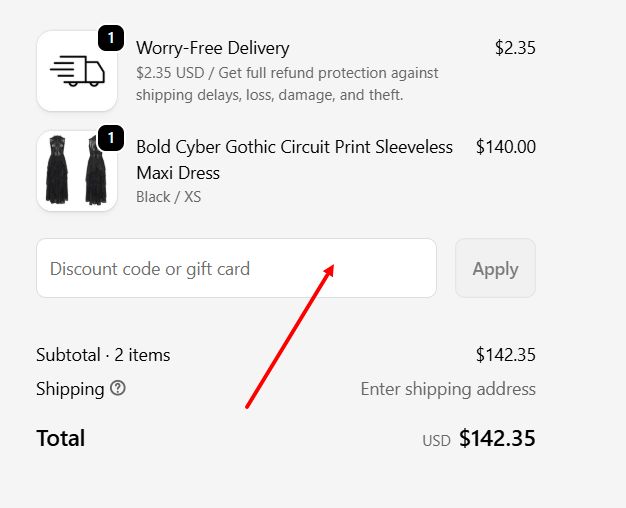Click the Worry-Free Delivery truck icon
This screenshot has height=508, width=626.
77,71
